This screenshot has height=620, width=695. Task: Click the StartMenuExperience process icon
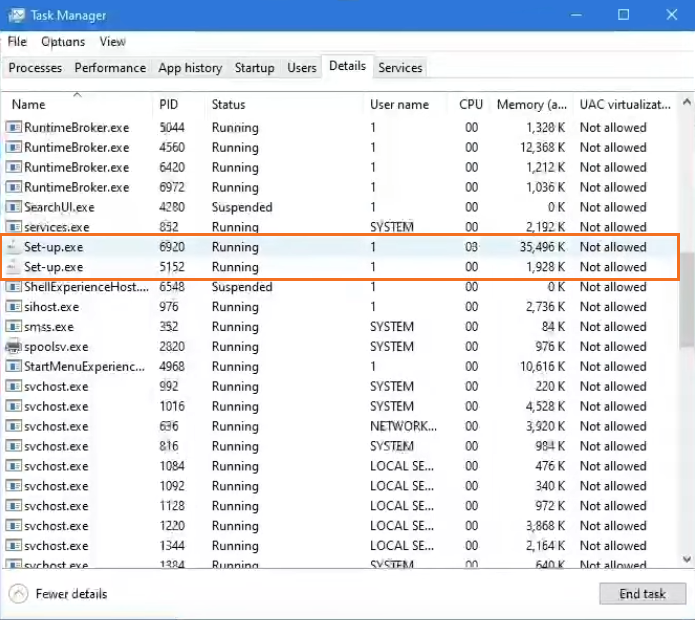tap(13, 367)
